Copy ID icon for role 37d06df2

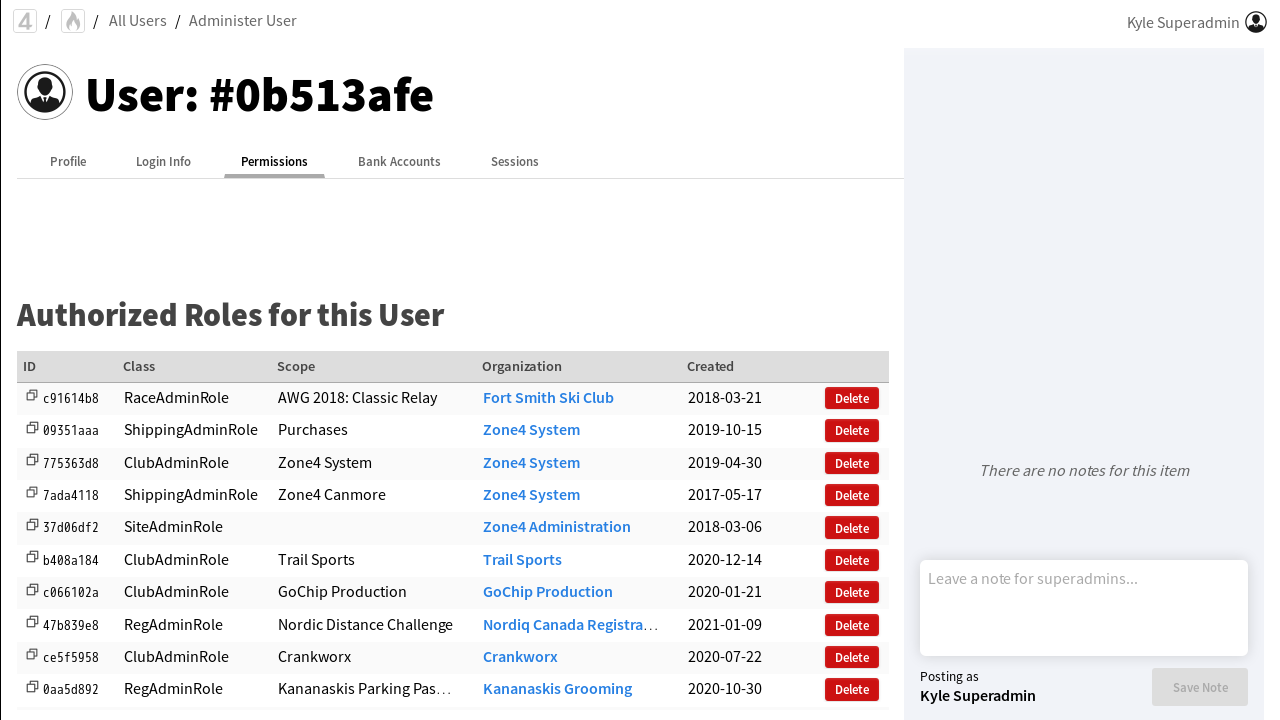32,525
